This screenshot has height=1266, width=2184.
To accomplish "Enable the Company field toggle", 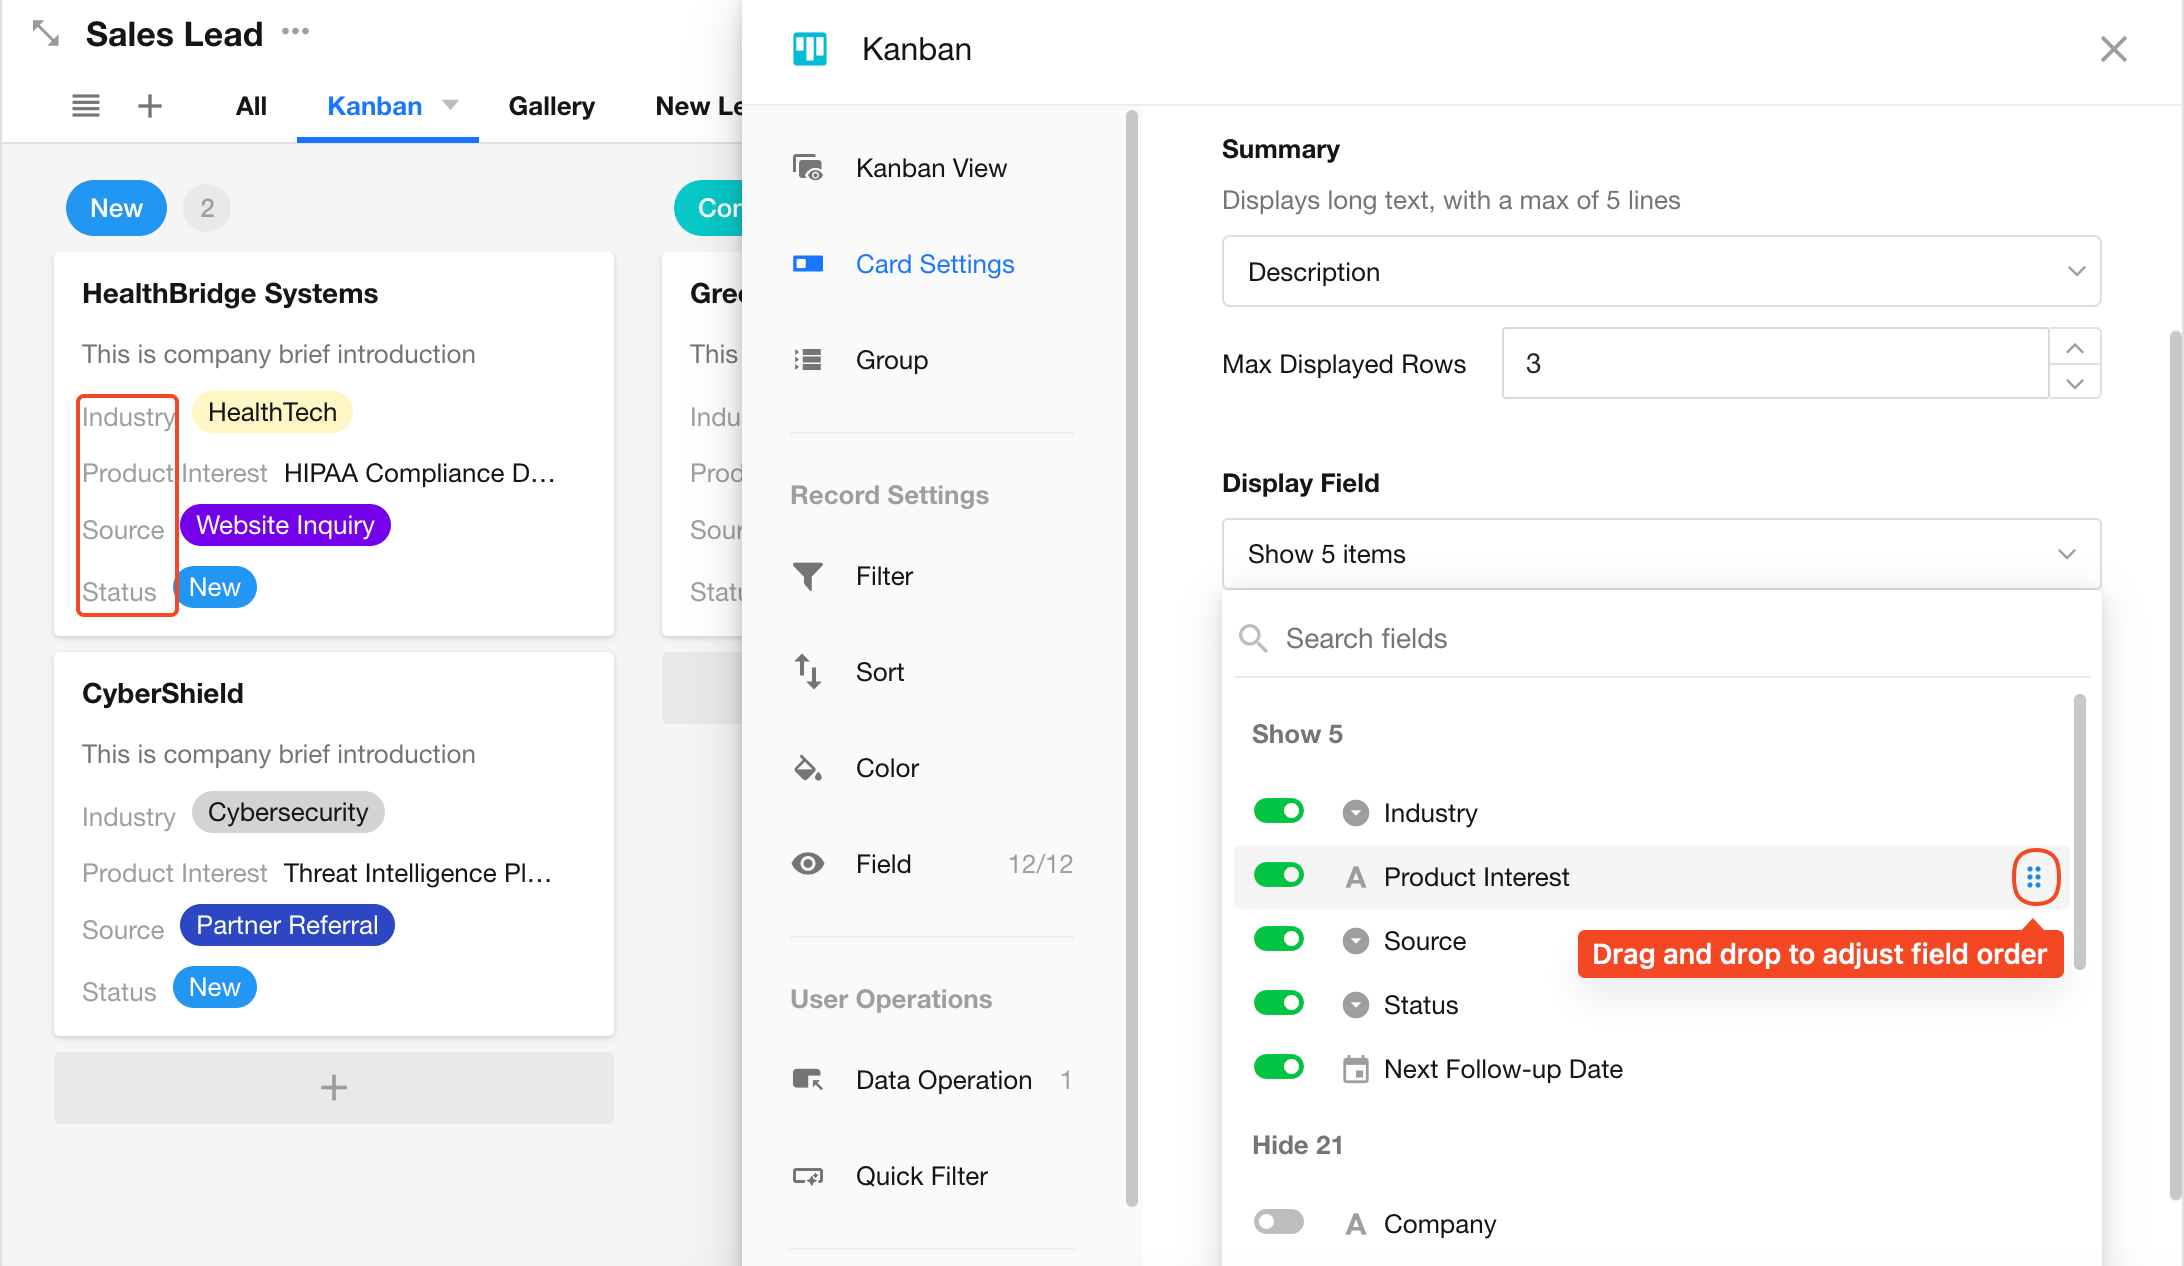I will click(1279, 1222).
